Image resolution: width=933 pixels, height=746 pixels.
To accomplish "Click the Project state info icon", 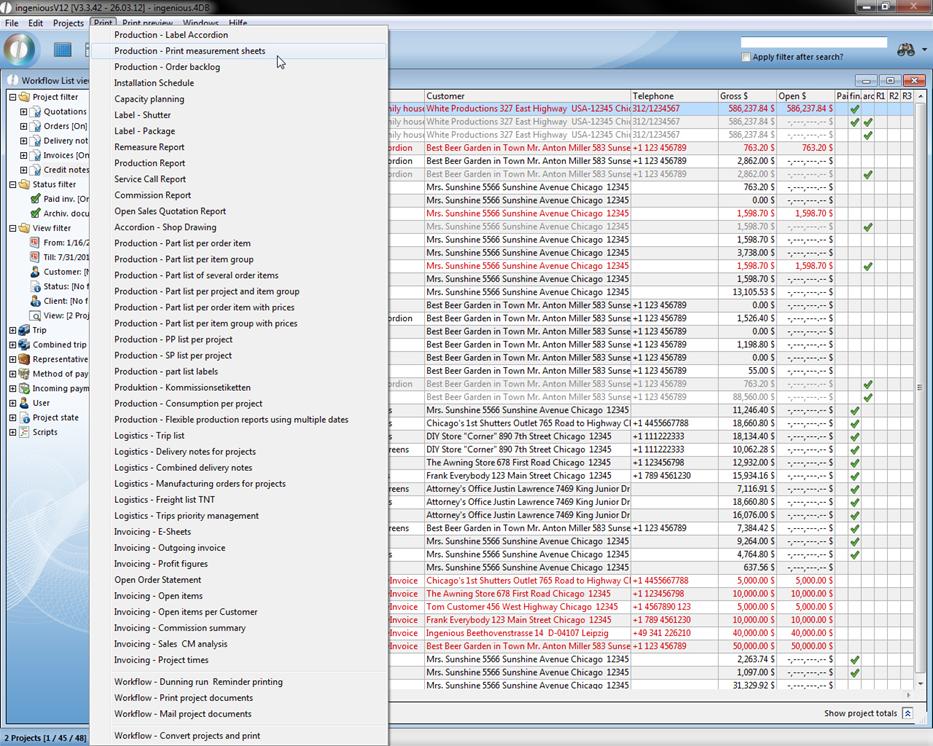I will pos(24,418).
